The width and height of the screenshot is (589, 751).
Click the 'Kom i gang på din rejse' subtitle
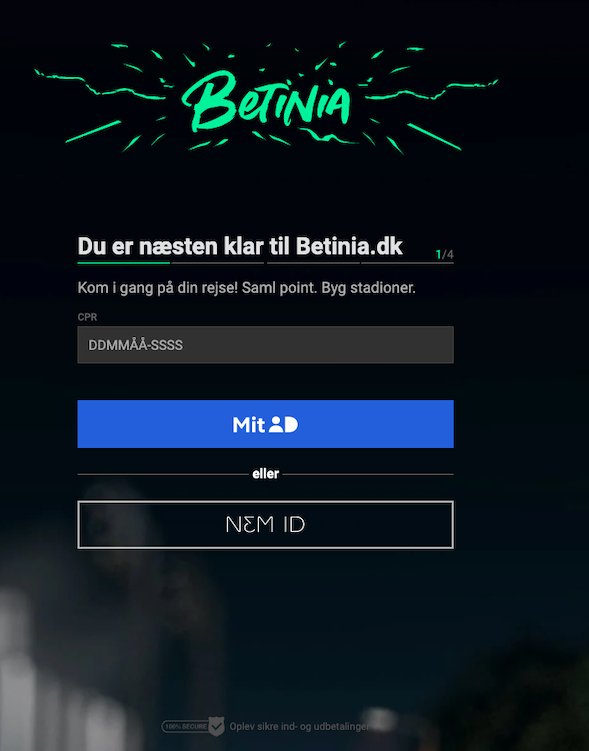[x=246, y=288]
